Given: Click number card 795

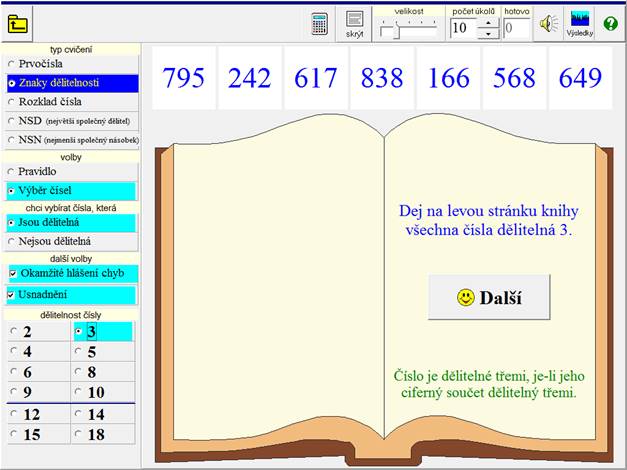Looking at the screenshot, I should pos(184,78).
